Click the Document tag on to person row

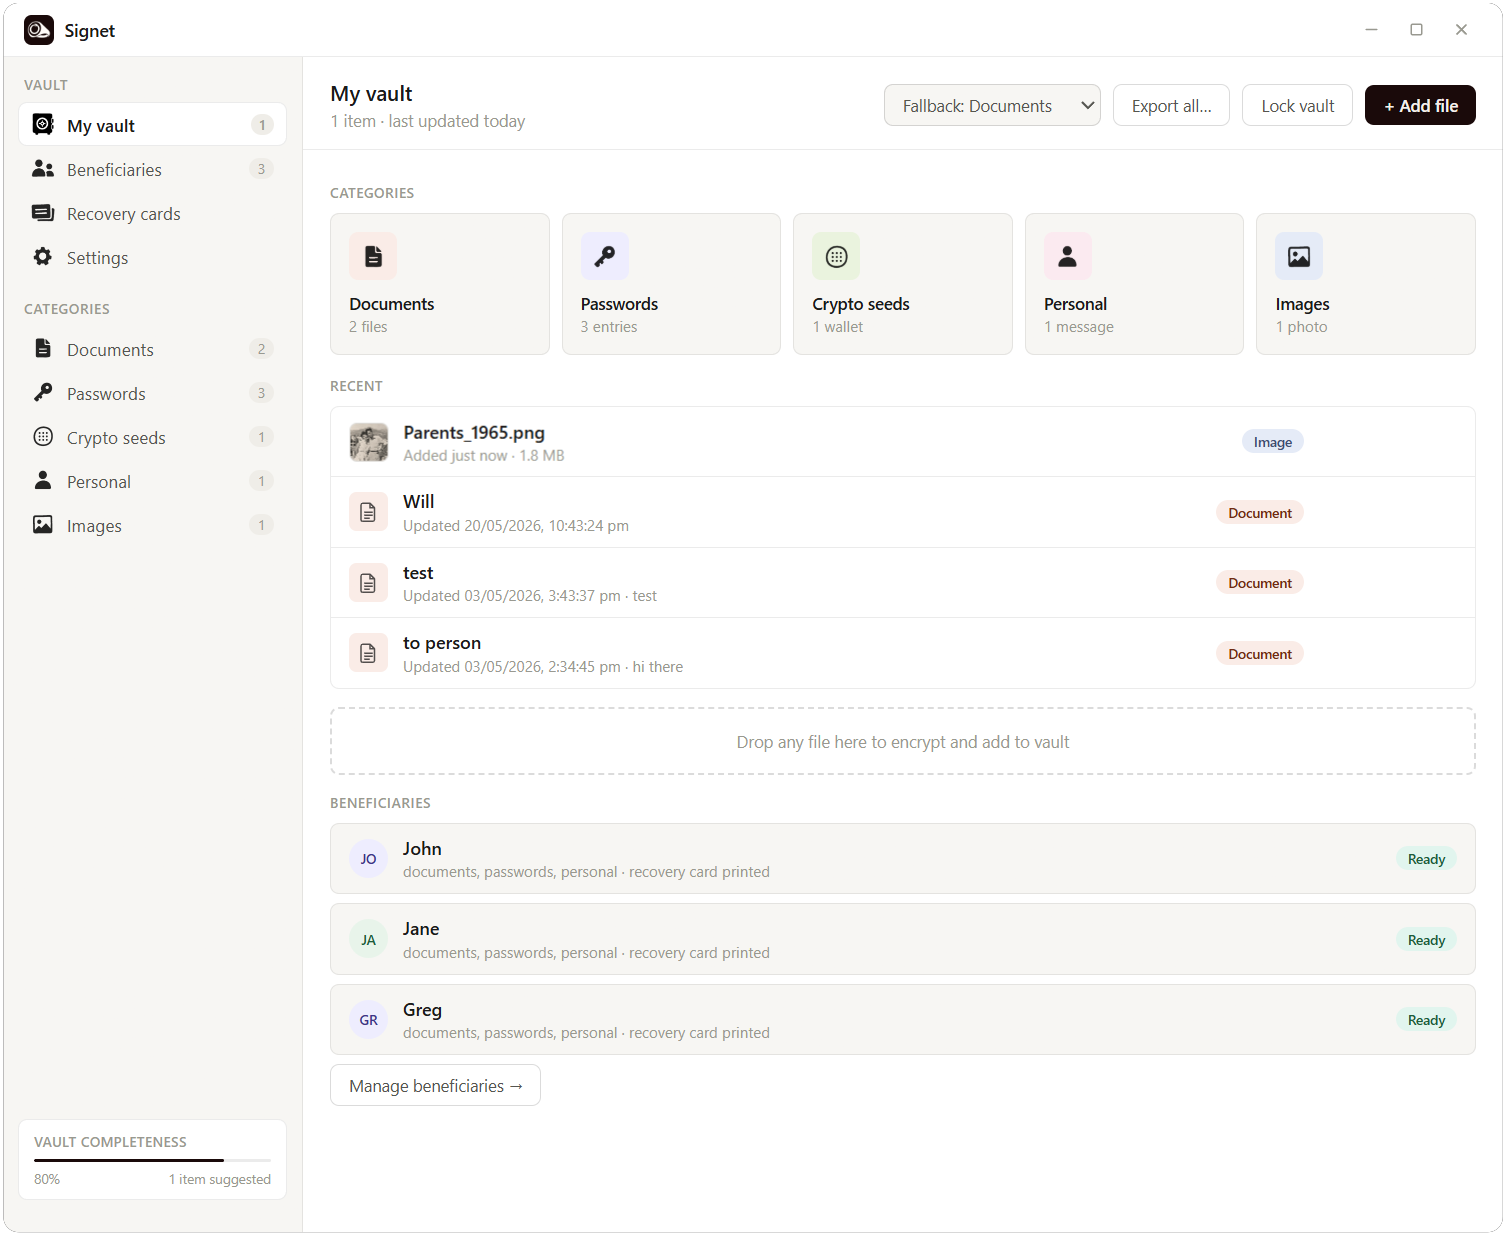pos(1259,654)
